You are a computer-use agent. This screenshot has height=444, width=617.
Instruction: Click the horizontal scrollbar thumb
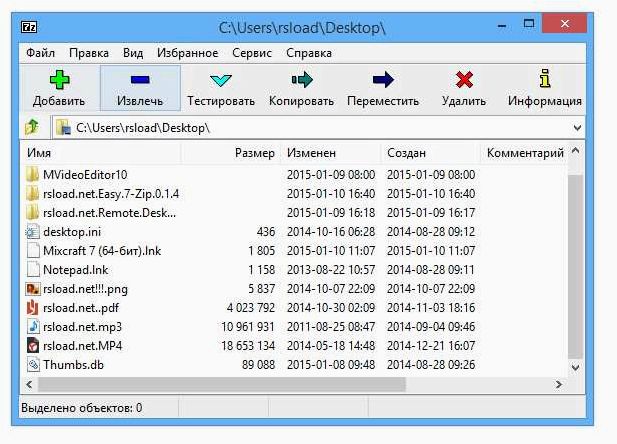pos(222,384)
